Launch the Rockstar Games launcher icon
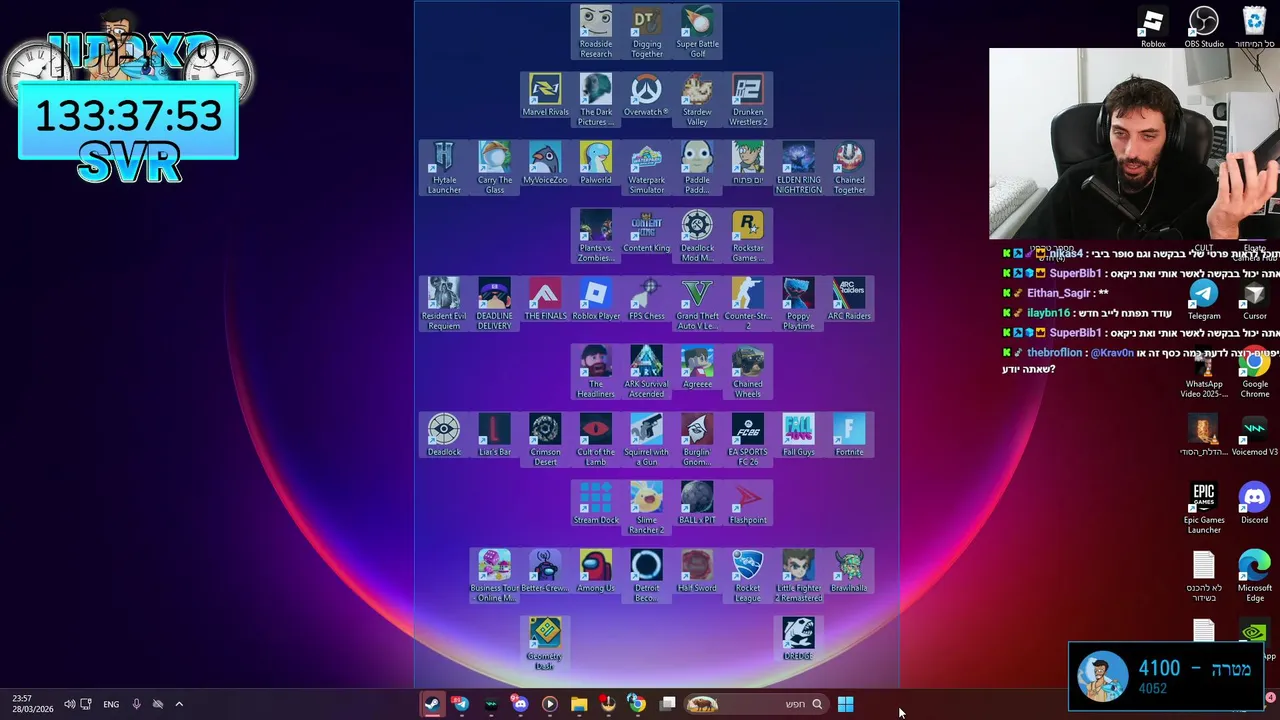 coord(748,236)
